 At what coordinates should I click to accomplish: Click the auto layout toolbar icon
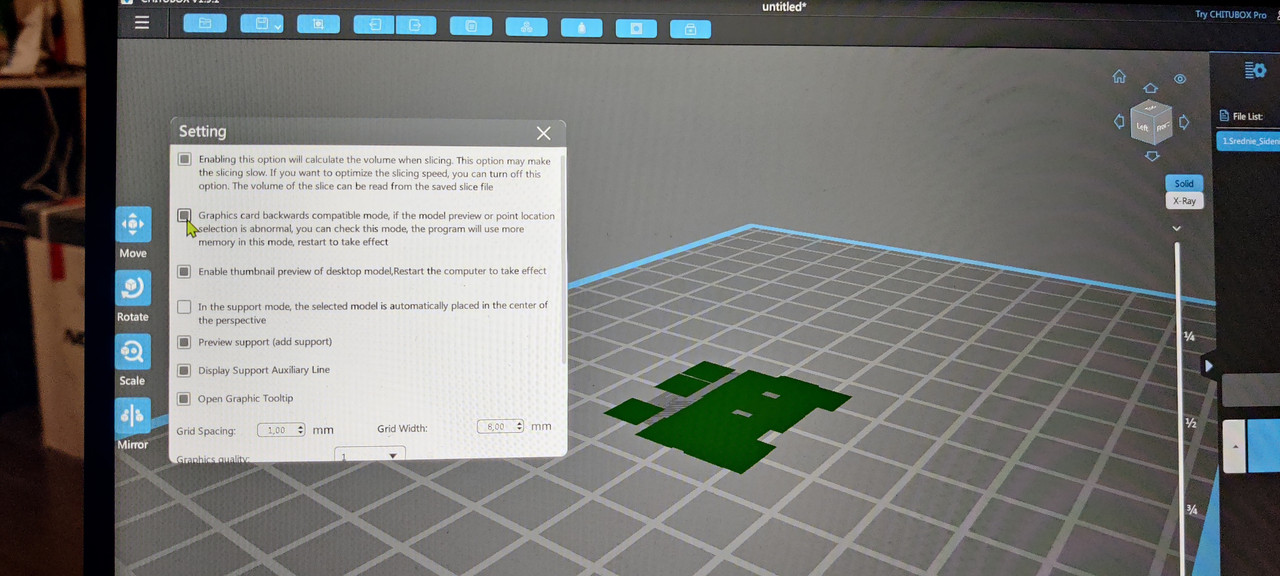(x=526, y=26)
